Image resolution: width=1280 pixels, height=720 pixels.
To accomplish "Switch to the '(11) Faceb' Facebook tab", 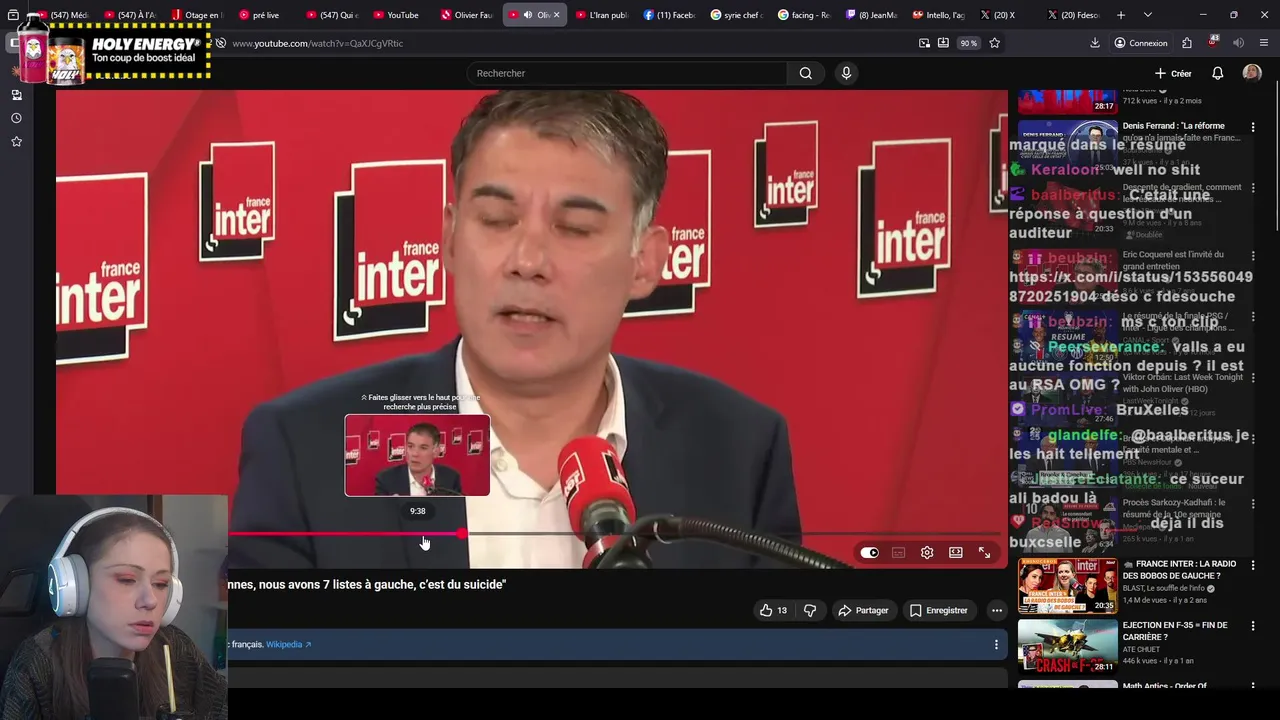I will [x=670, y=15].
